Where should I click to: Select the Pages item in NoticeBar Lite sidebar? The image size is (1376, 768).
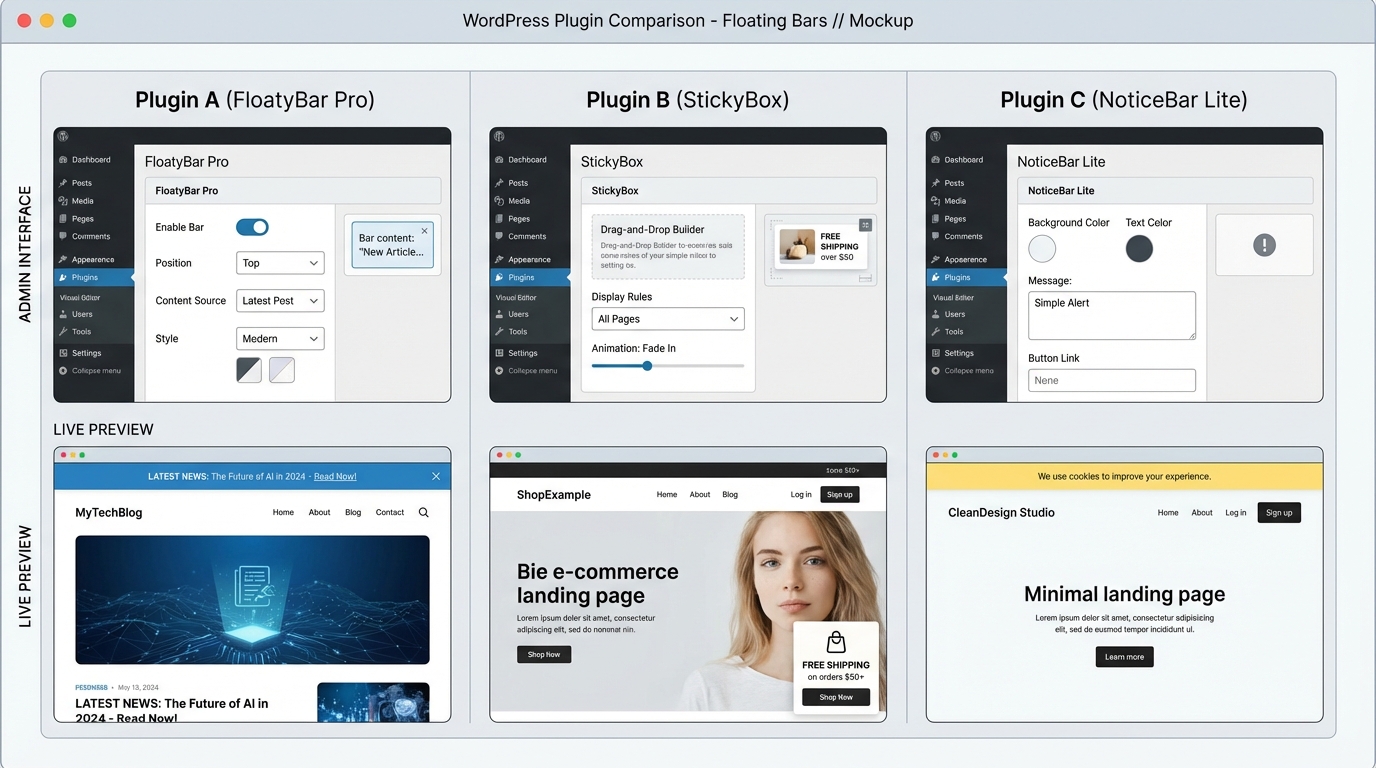[x=955, y=218]
